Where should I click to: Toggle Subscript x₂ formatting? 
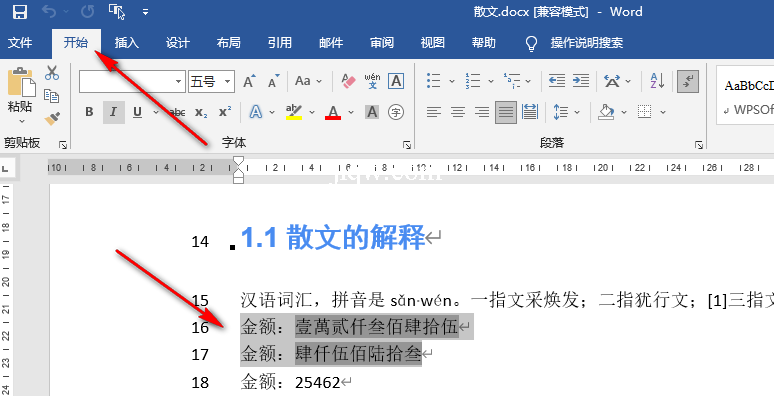click(x=201, y=113)
